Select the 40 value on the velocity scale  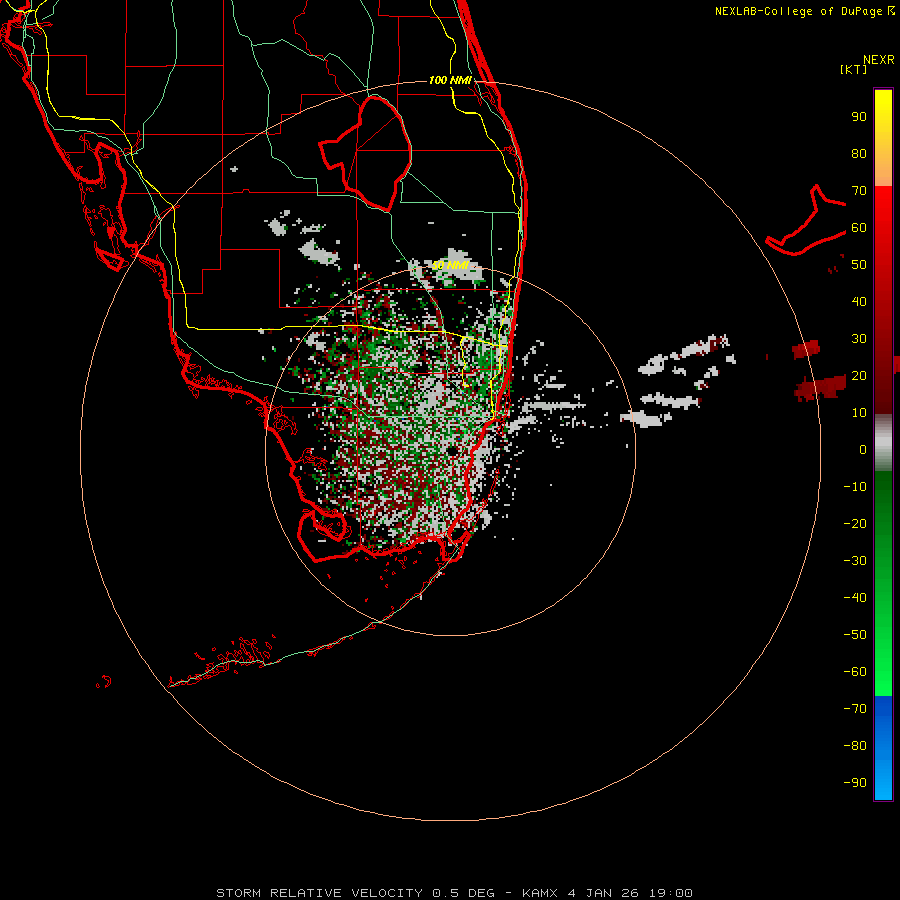point(859,301)
